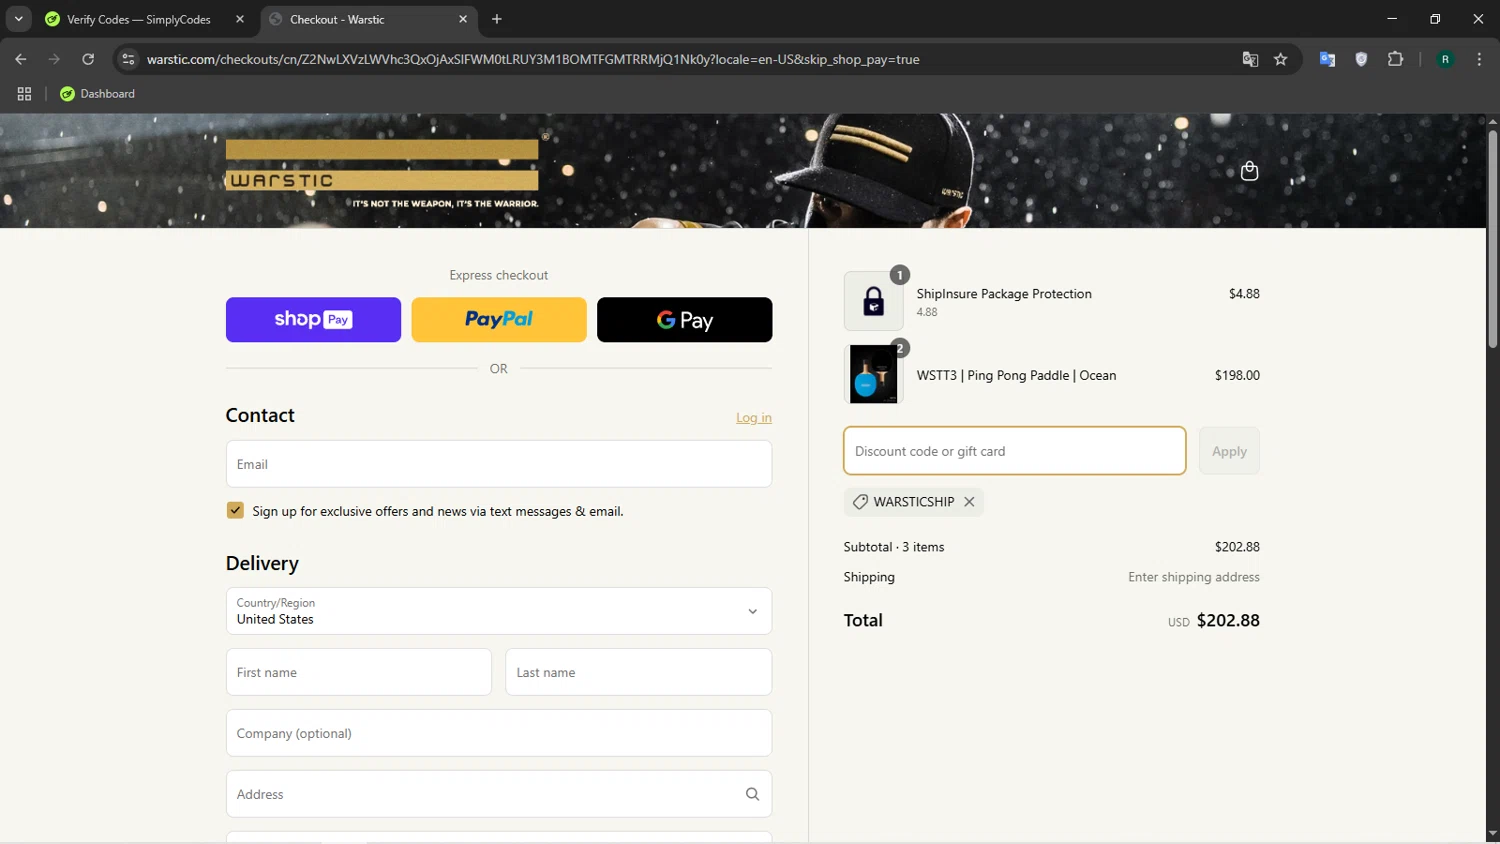Pay with Shop Pay
Image resolution: width=1500 pixels, height=844 pixels.
click(313, 320)
